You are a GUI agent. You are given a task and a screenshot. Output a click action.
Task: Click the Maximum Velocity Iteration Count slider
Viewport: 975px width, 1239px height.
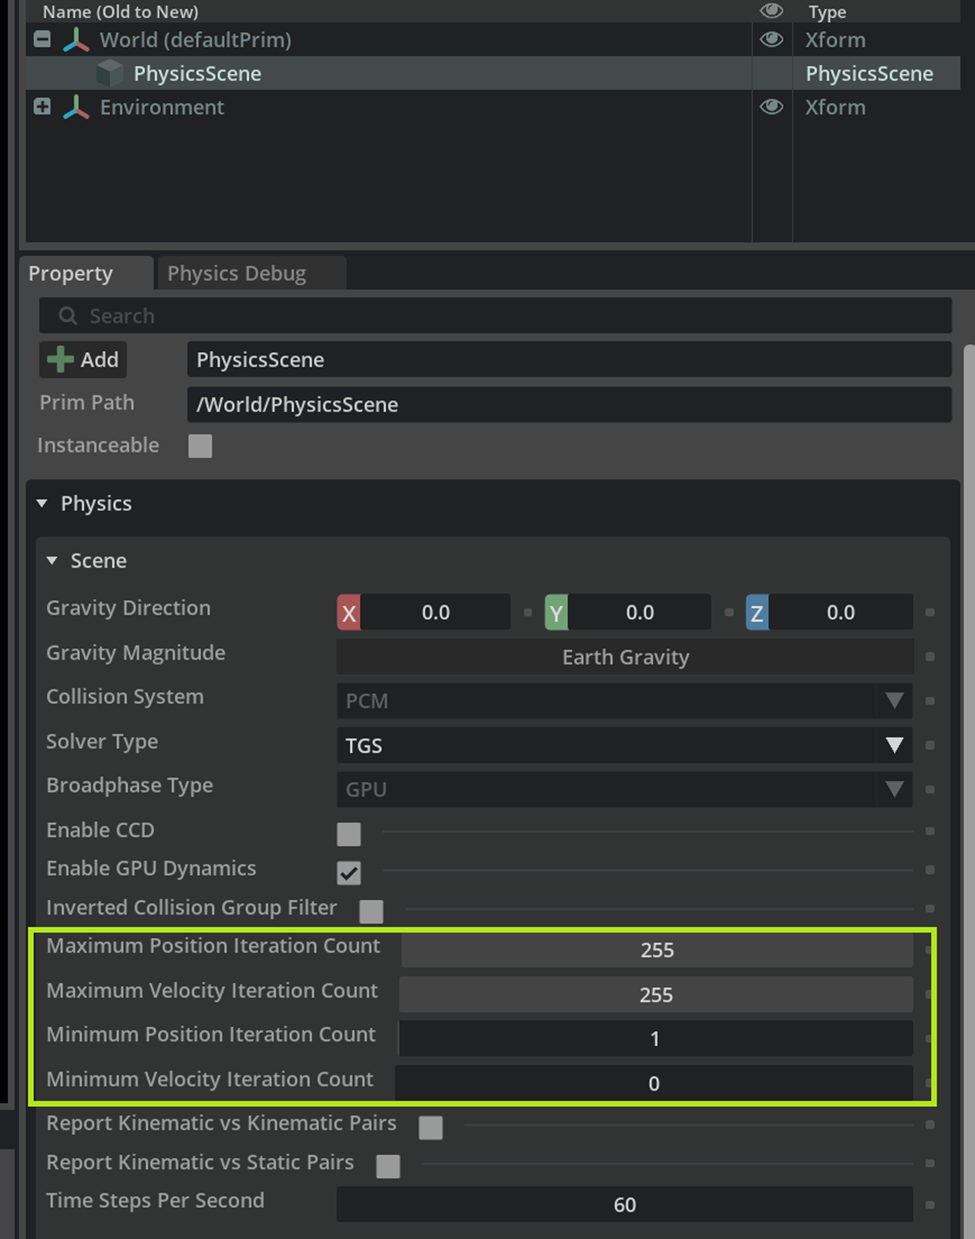click(656, 994)
